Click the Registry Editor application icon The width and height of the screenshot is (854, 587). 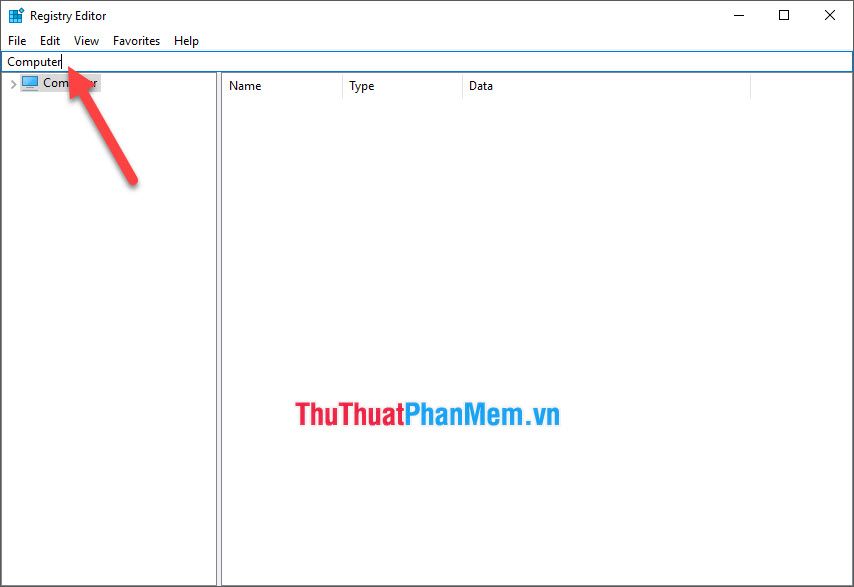tap(14, 15)
